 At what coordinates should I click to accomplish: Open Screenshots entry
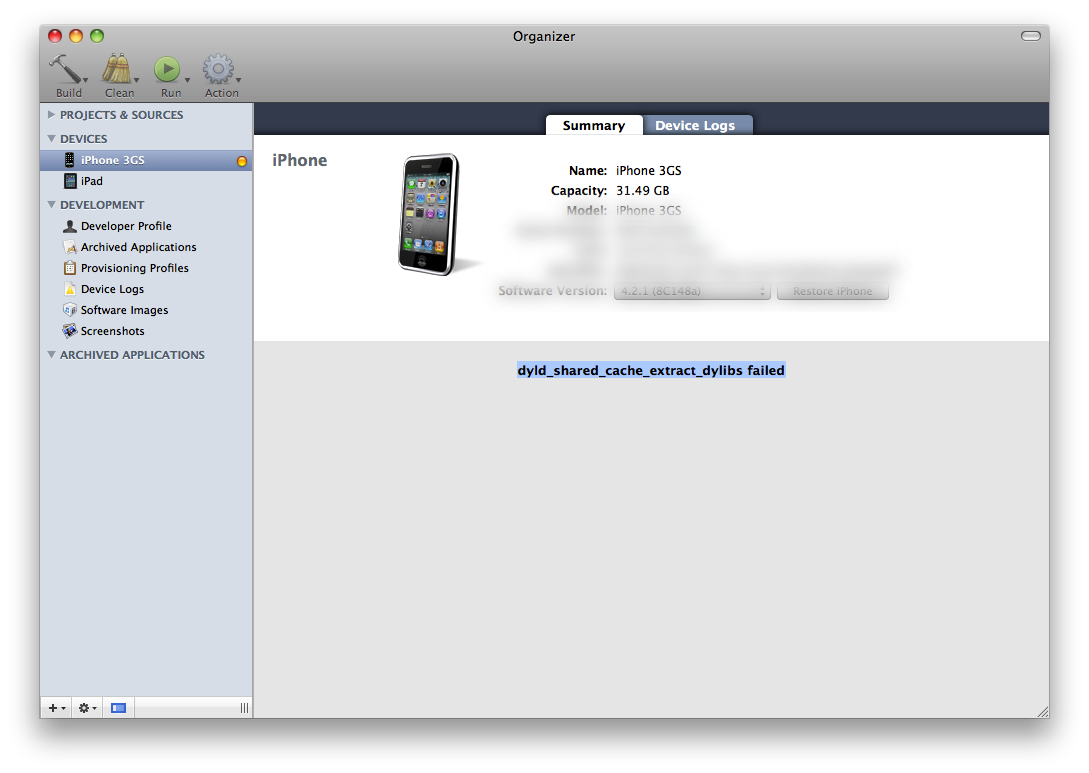113,331
